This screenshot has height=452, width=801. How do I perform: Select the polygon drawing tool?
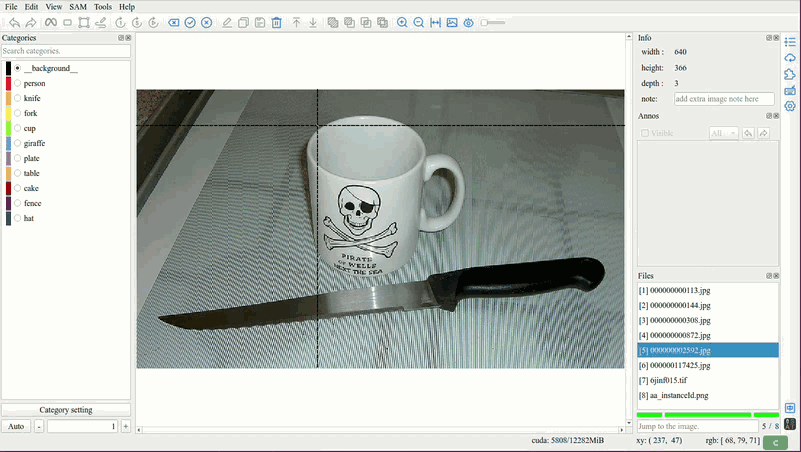[x=84, y=22]
